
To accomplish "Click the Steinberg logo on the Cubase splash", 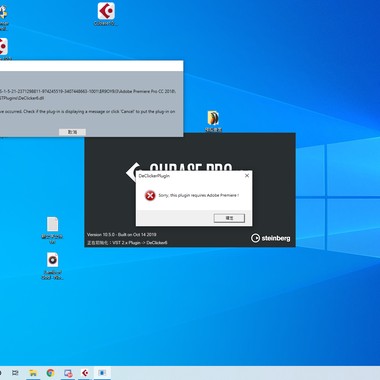I will tap(270, 238).
